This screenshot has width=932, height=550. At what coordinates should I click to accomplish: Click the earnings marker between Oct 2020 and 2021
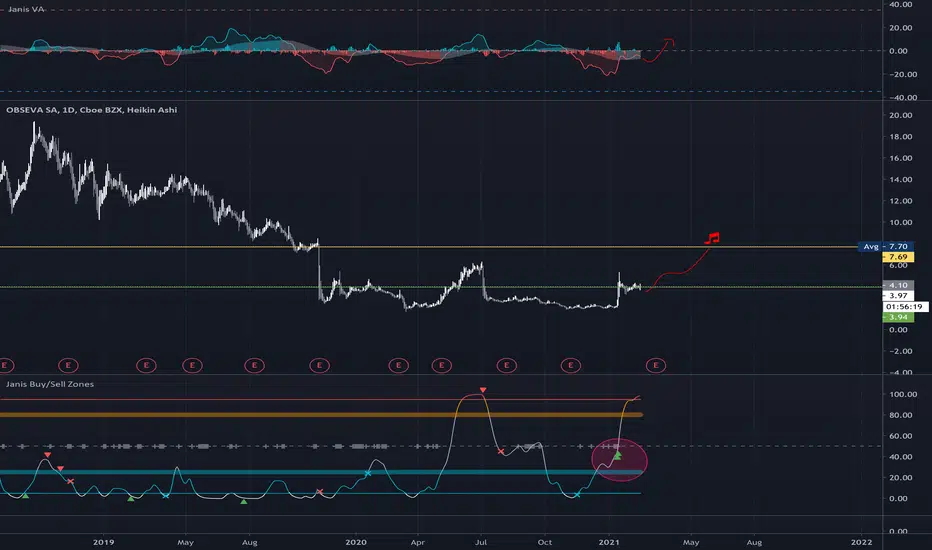point(571,365)
